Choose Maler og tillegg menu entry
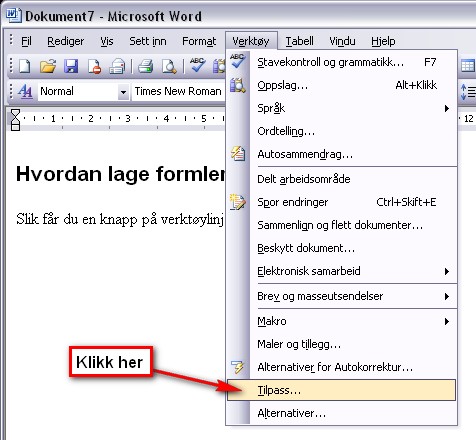This screenshot has width=476, height=440. coord(342,344)
